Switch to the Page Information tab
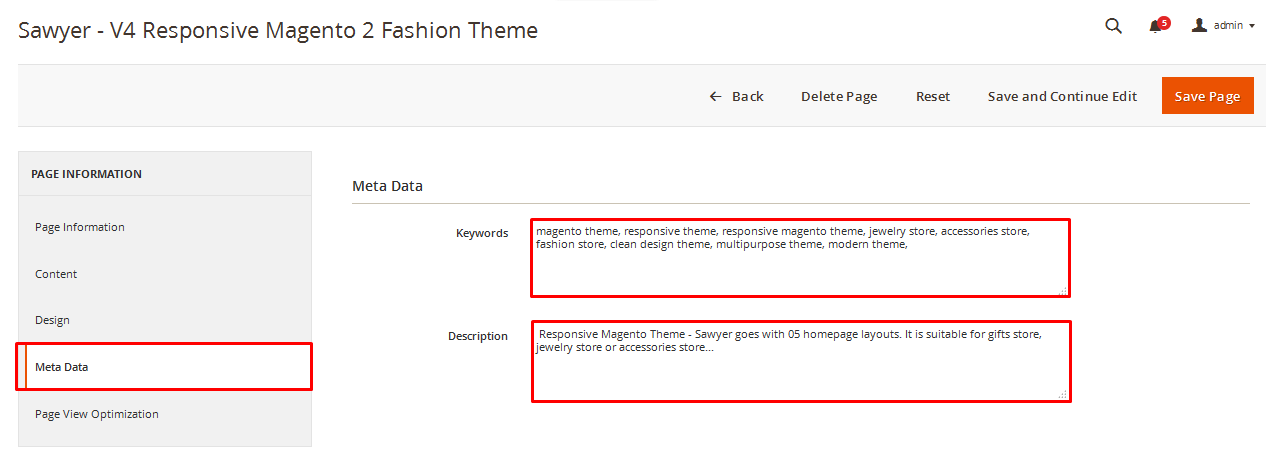 [80, 227]
